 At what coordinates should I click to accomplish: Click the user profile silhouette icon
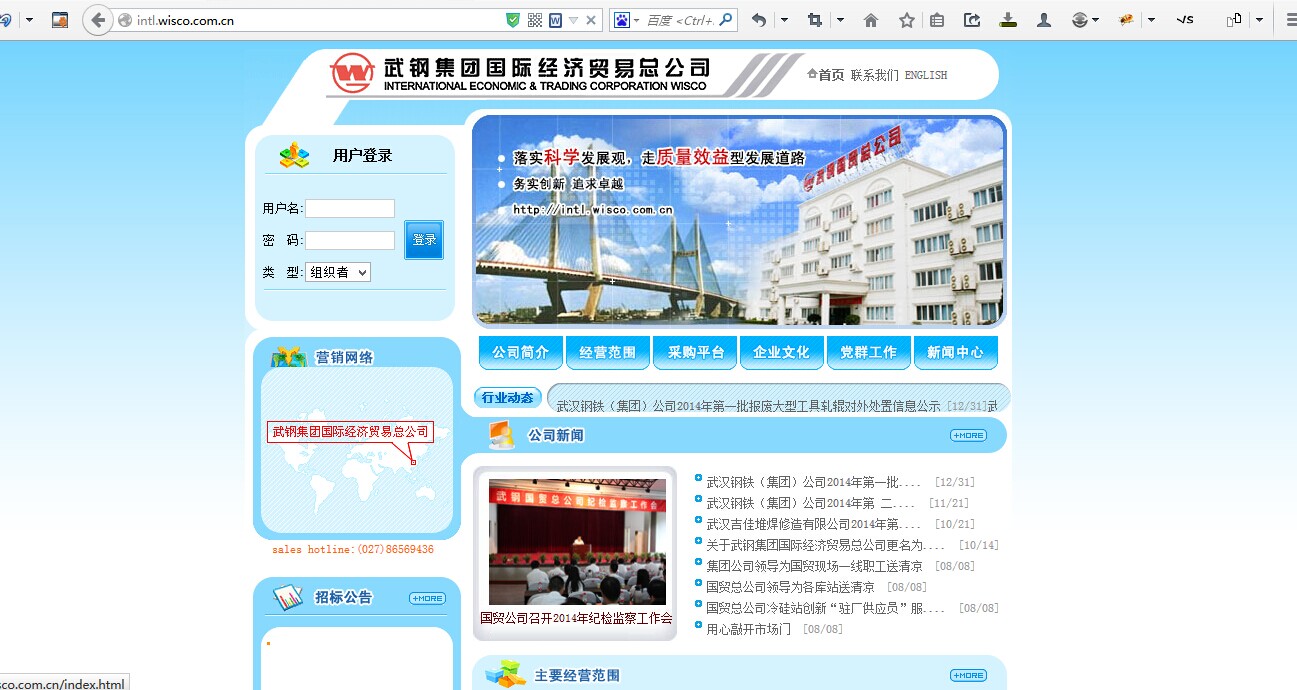click(x=1044, y=20)
